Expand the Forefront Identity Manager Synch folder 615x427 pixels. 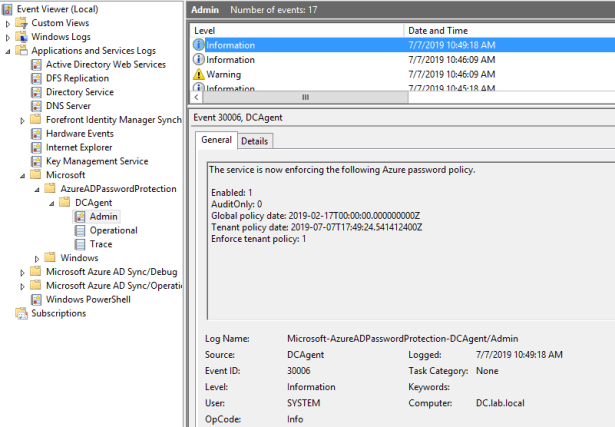(23, 120)
